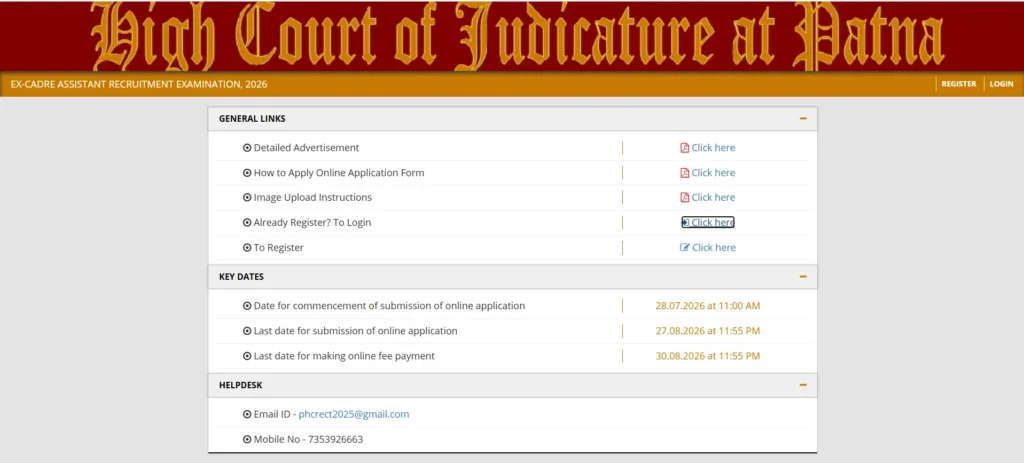Click Ex-Cadre Assistant Recruitment Examination title

click(139, 84)
